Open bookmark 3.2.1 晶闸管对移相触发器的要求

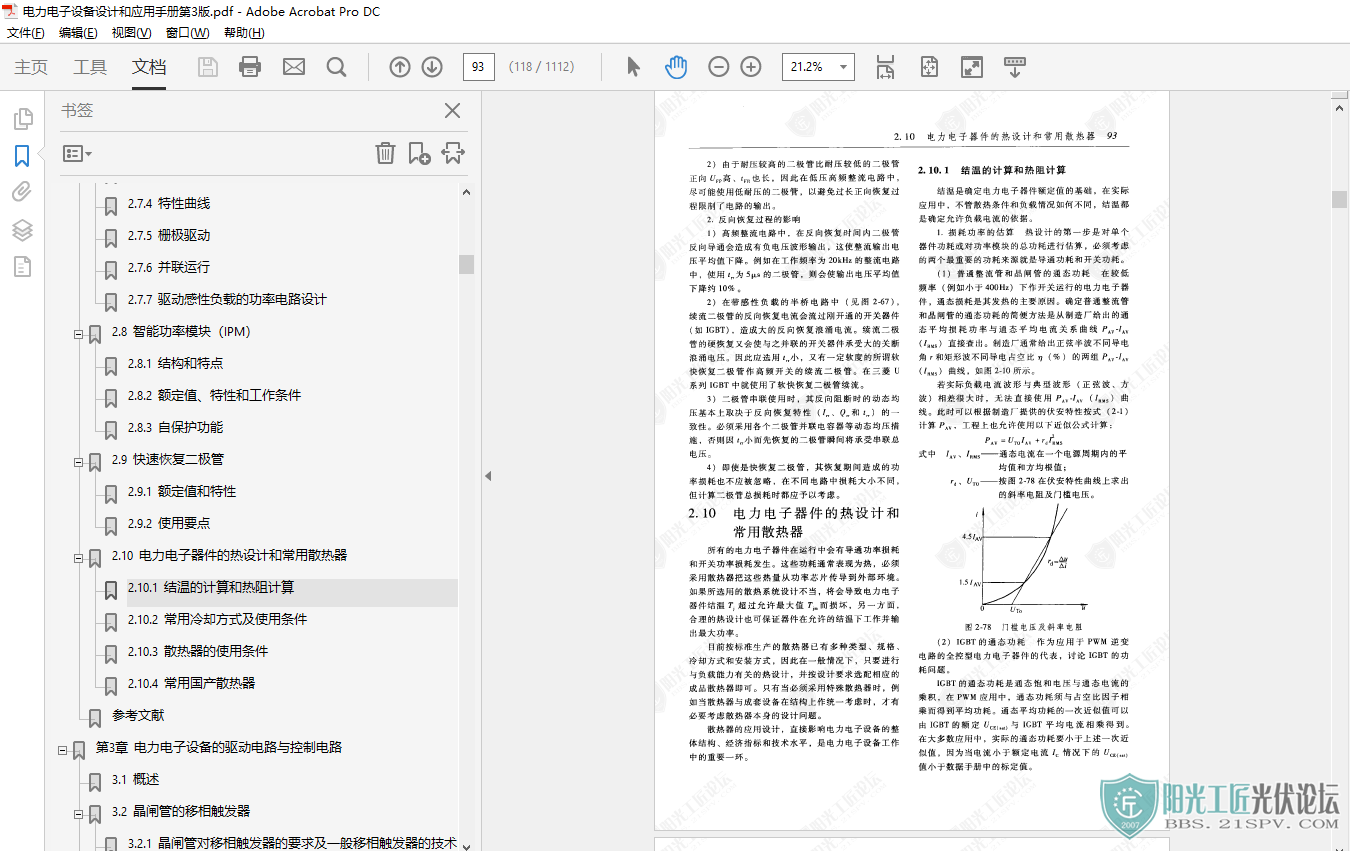tap(292, 843)
